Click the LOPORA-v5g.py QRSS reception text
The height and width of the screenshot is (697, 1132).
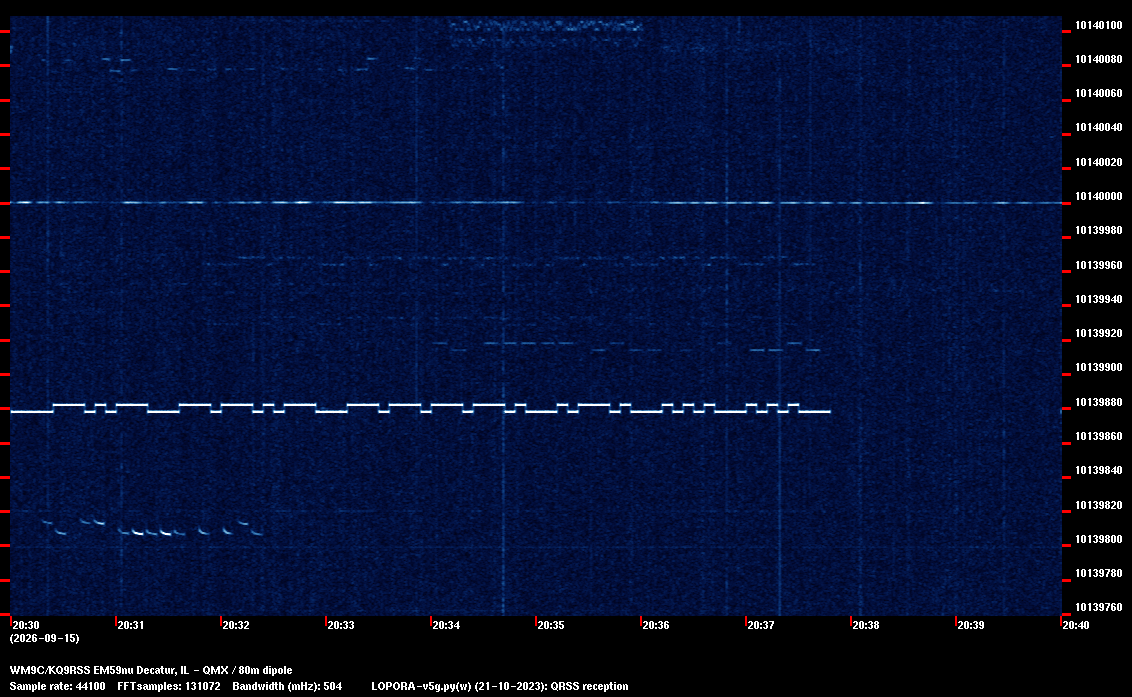tap(500, 686)
